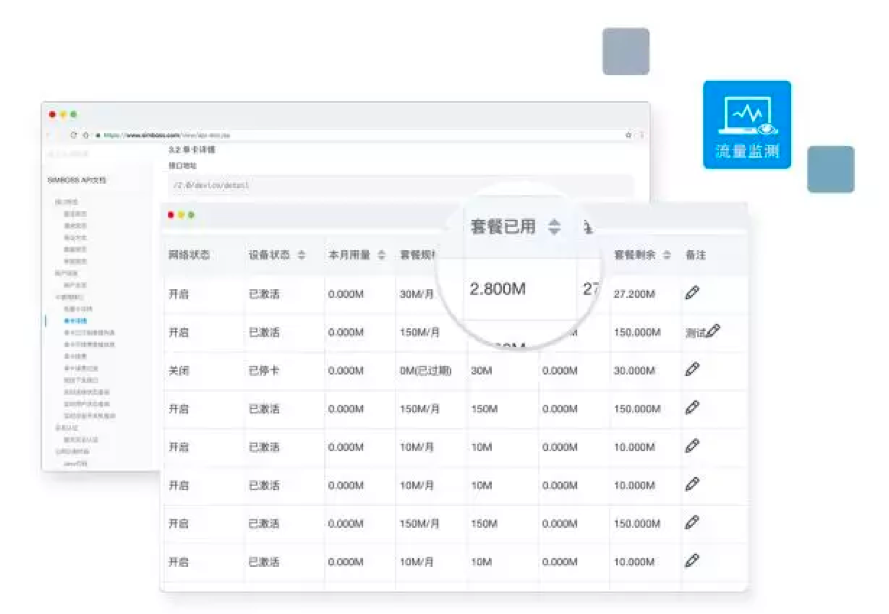Close the front table window with red button
The image size is (889, 614).
click(x=171, y=215)
